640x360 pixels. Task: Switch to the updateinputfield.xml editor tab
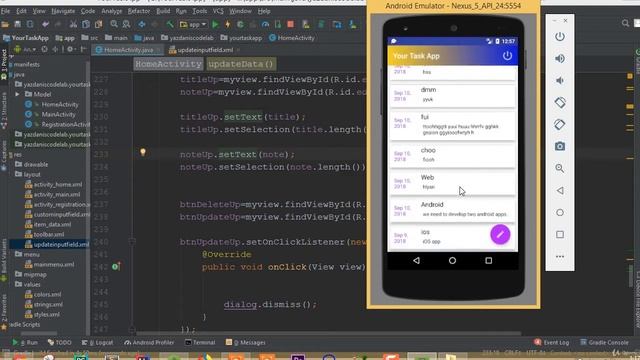pyautogui.click(x=204, y=50)
